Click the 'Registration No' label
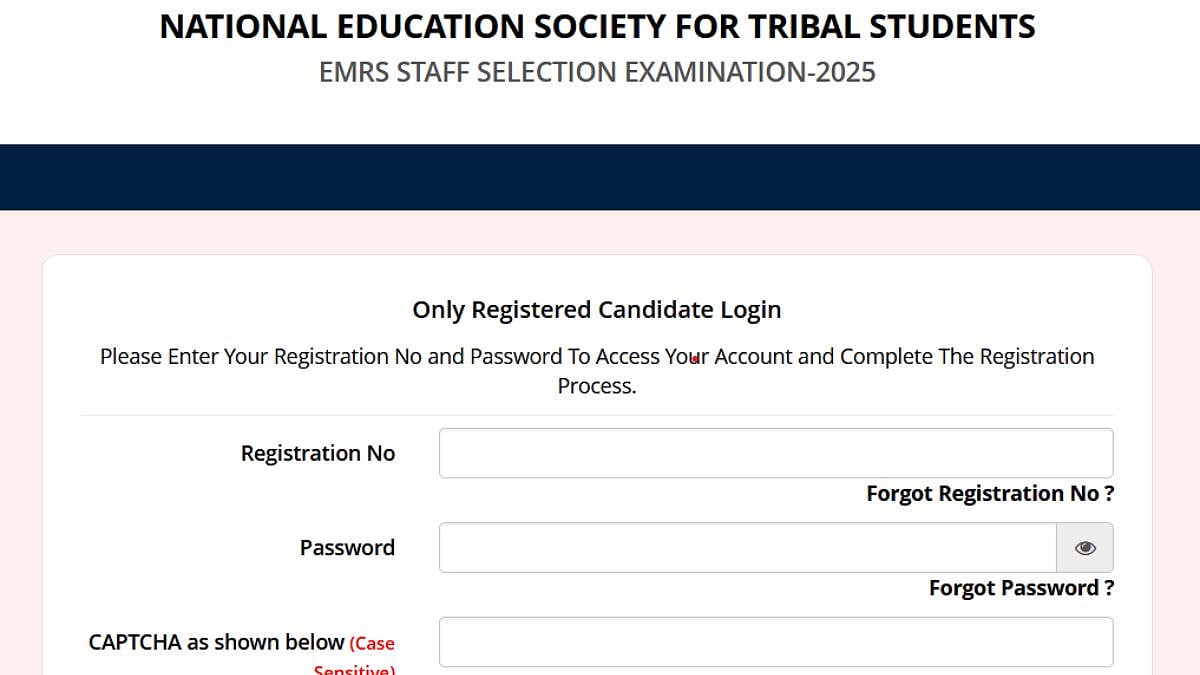The width and height of the screenshot is (1200, 675). coord(317,453)
